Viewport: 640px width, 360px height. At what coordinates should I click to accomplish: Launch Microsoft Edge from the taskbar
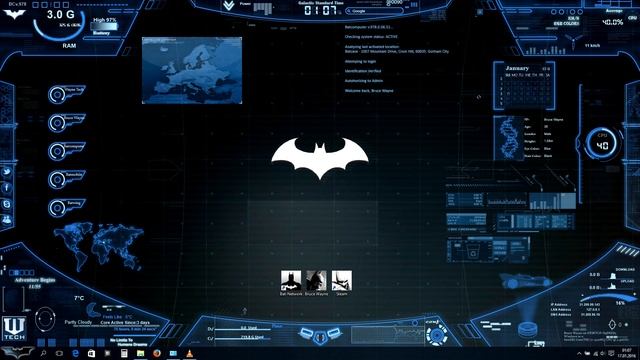pyautogui.click(x=76, y=353)
